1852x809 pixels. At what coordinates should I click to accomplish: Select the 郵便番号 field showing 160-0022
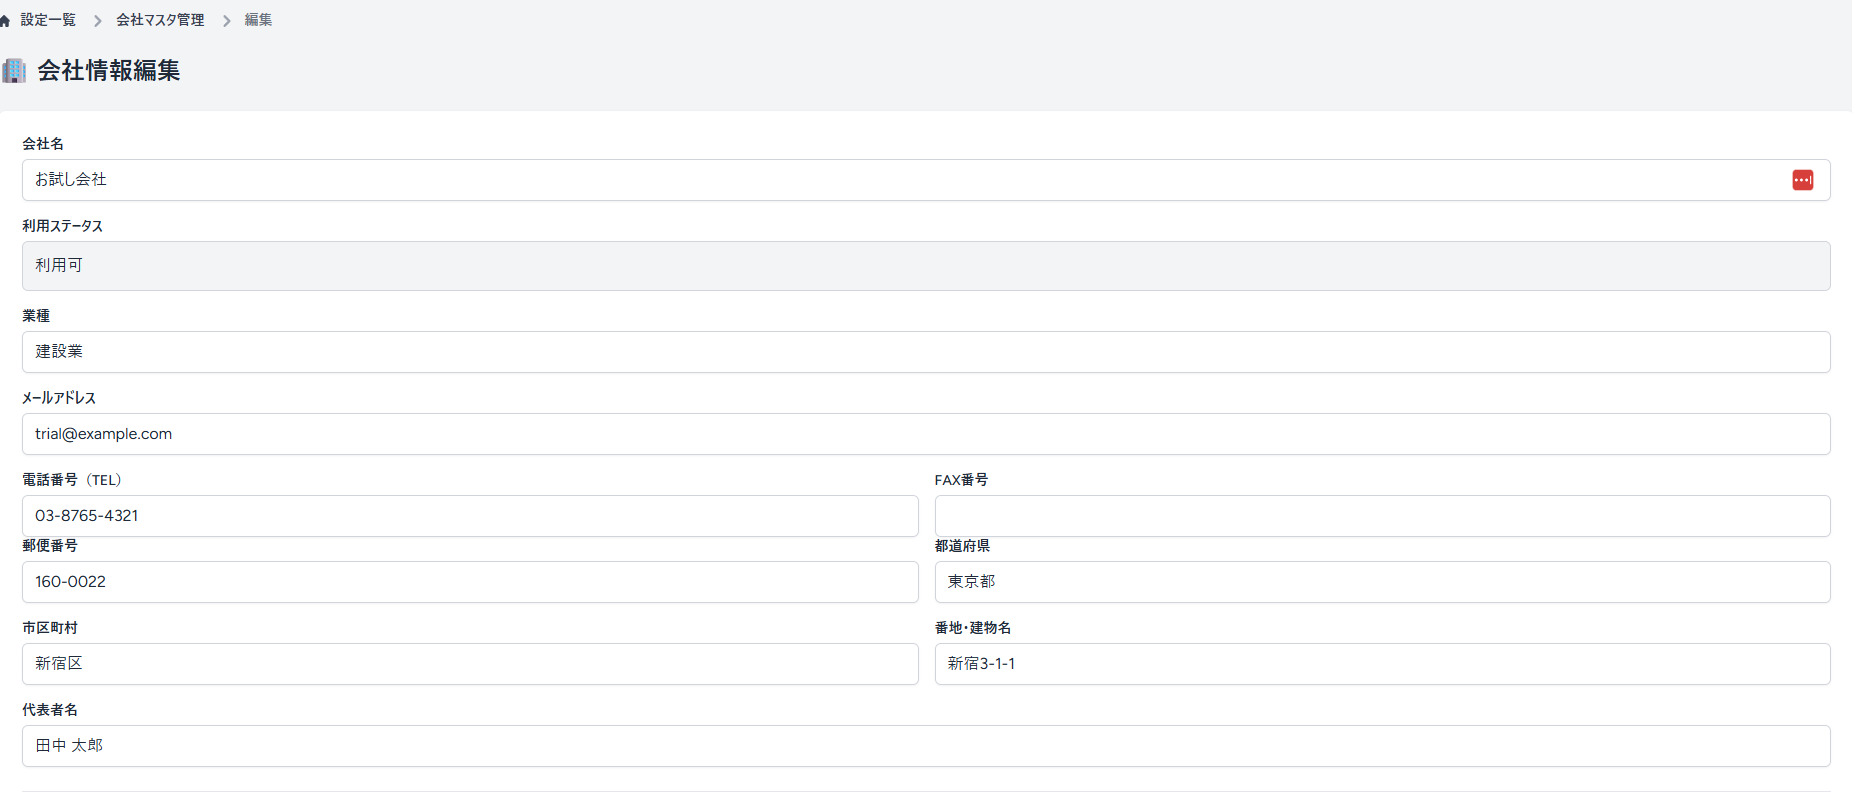(x=470, y=582)
